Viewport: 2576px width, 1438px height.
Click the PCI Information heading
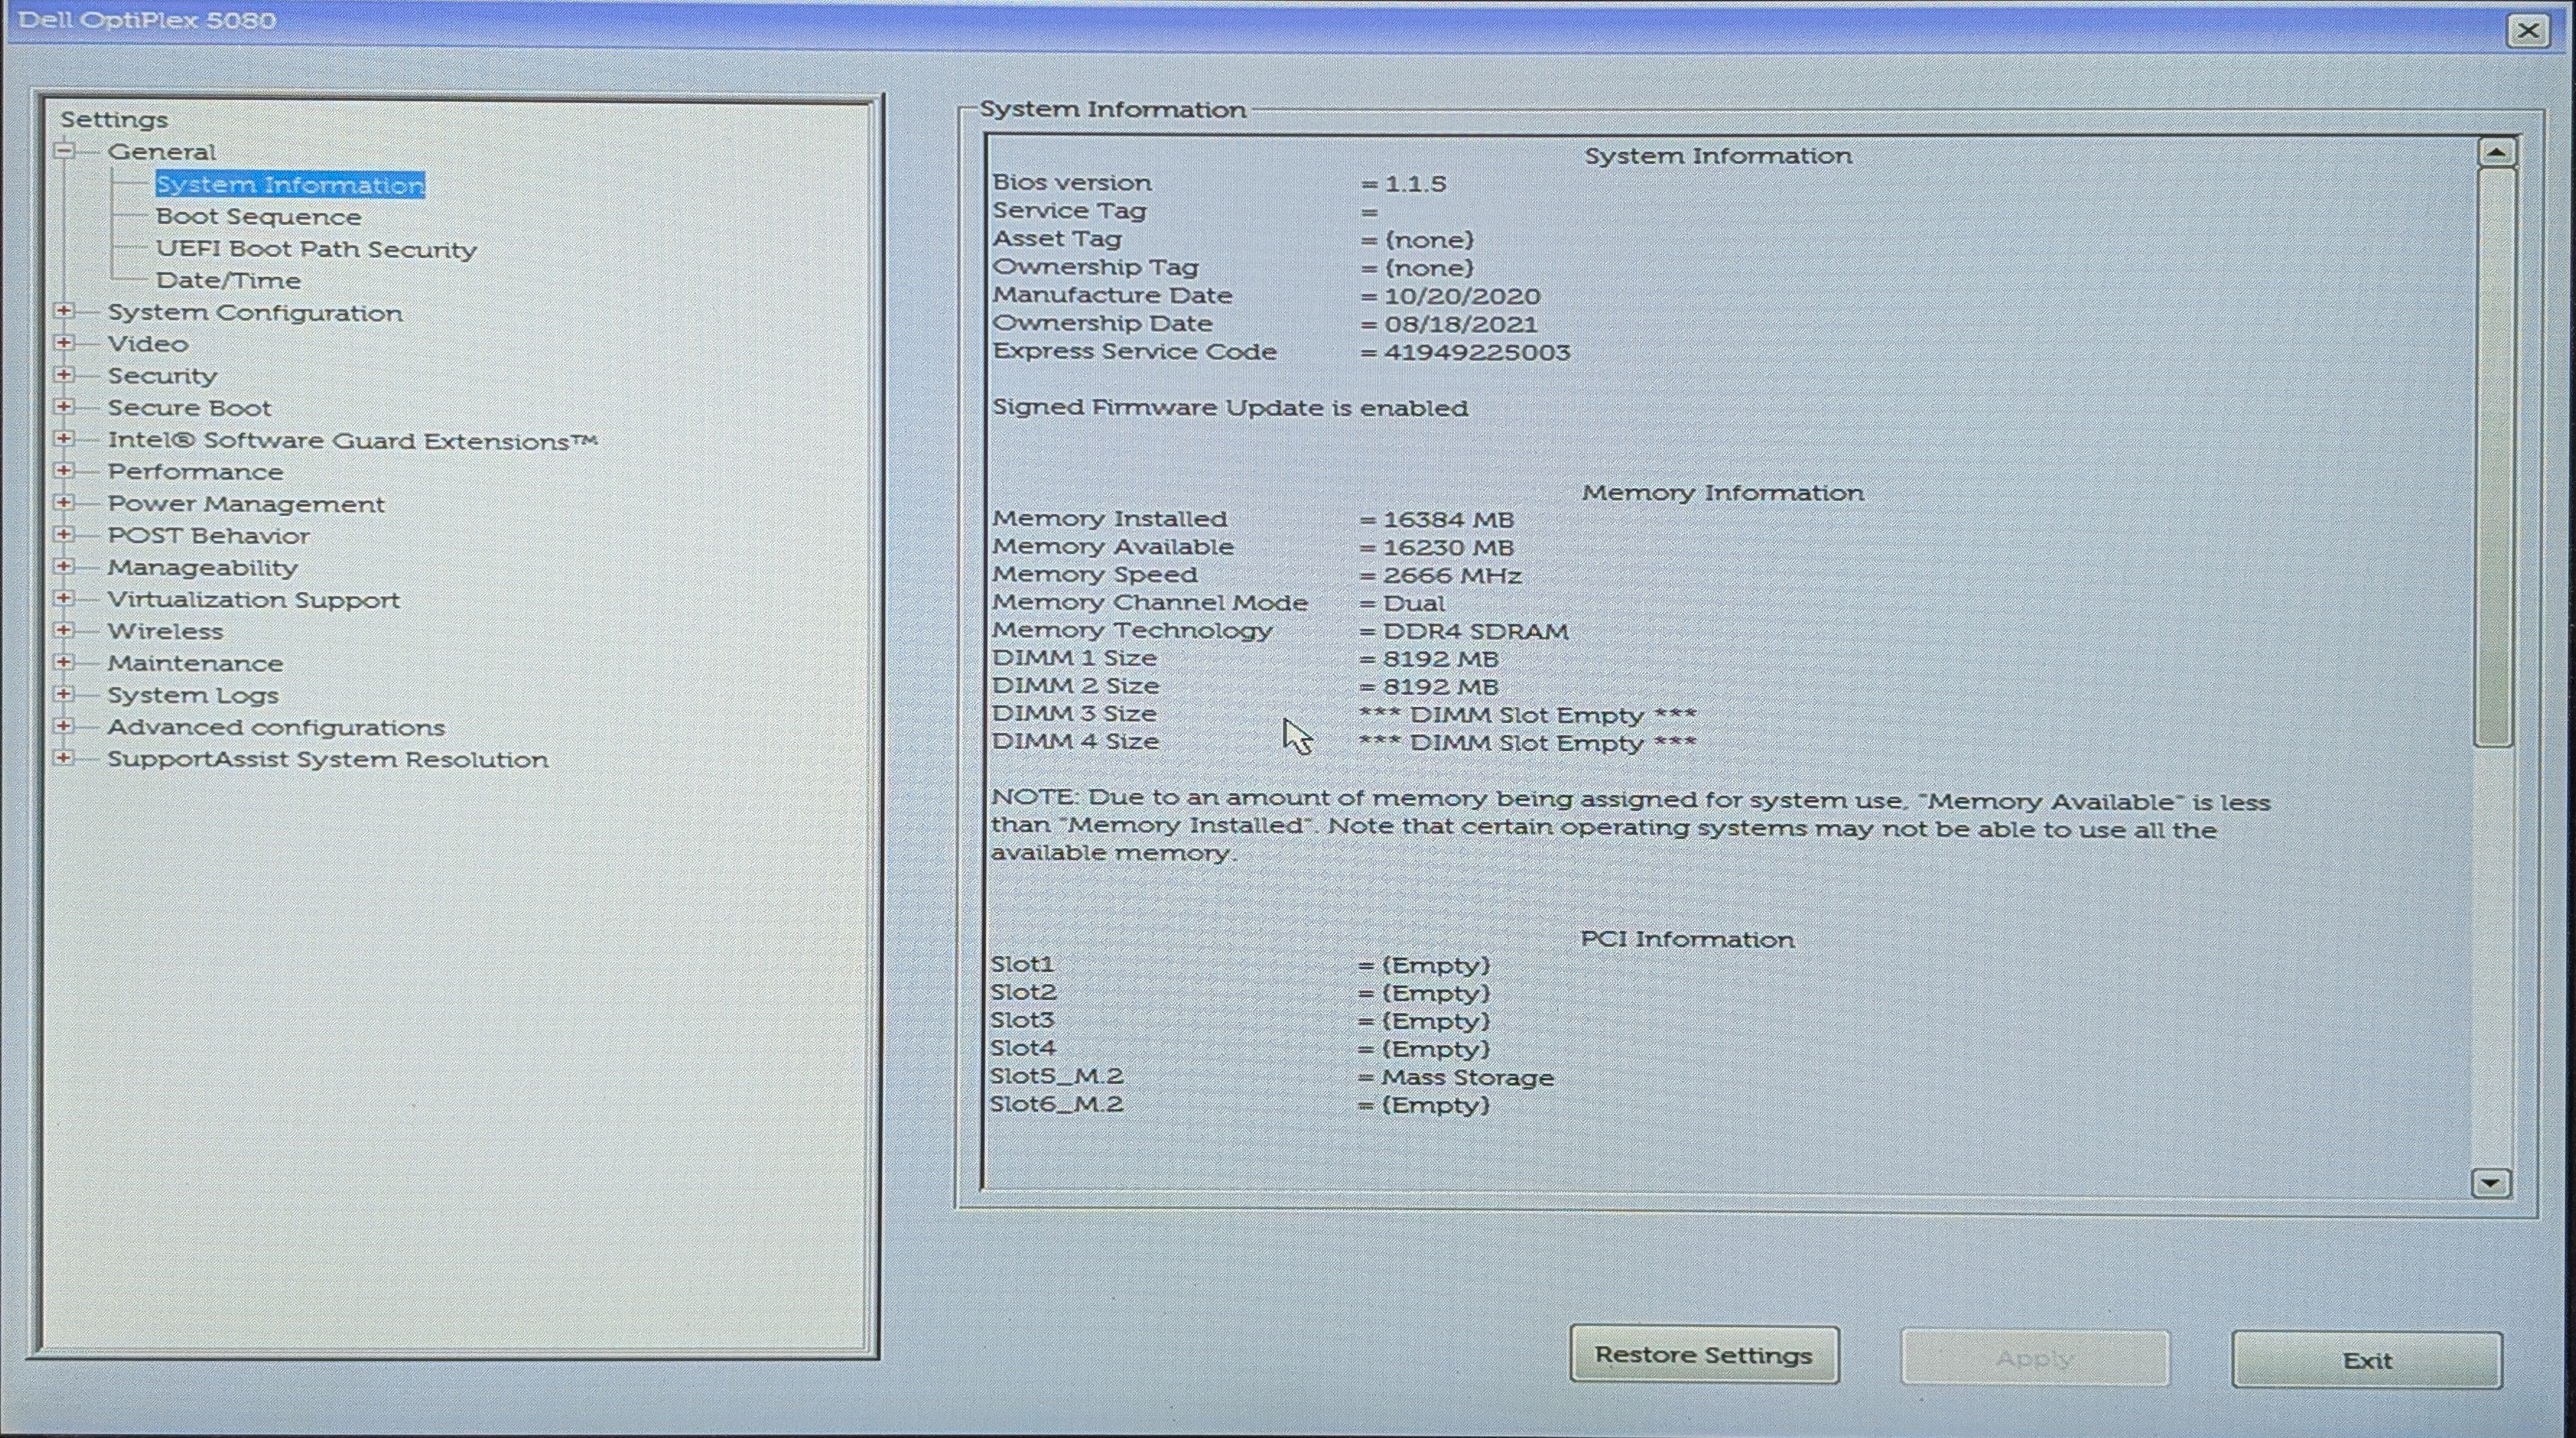[x=1687, y=940]
